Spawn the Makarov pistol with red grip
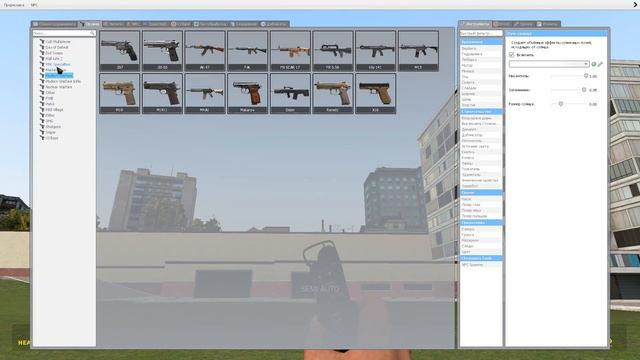The width and height of the screenshot is (640, 360). coord(247,93)
